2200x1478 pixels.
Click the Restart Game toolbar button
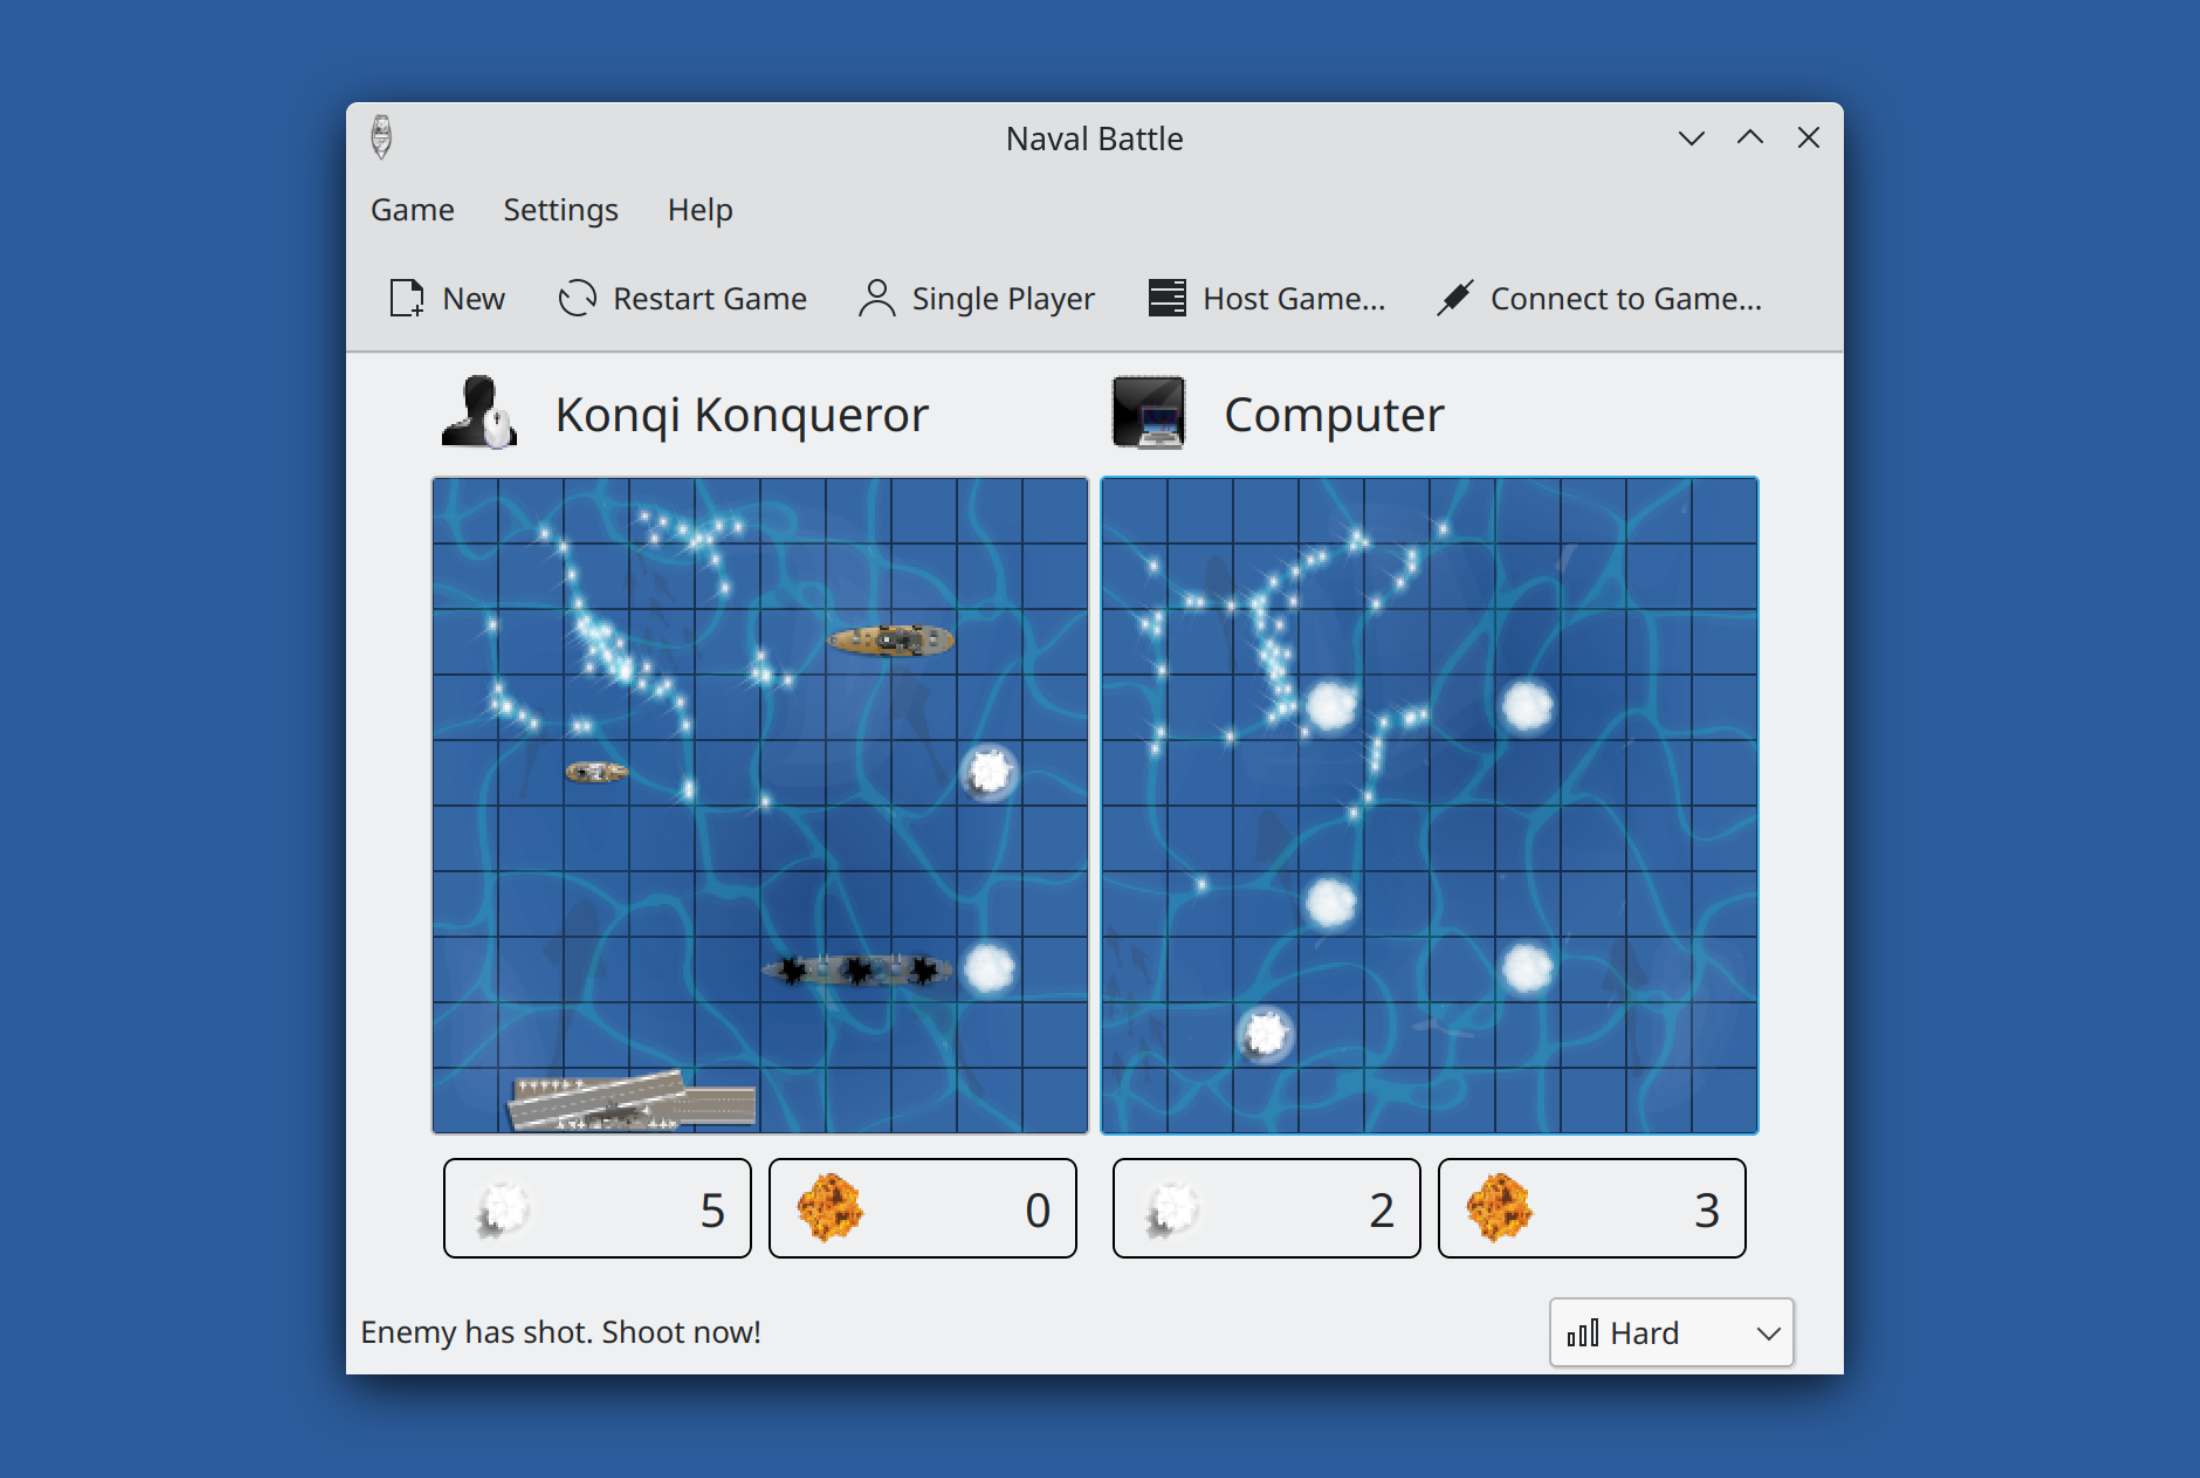click(682, 298)
